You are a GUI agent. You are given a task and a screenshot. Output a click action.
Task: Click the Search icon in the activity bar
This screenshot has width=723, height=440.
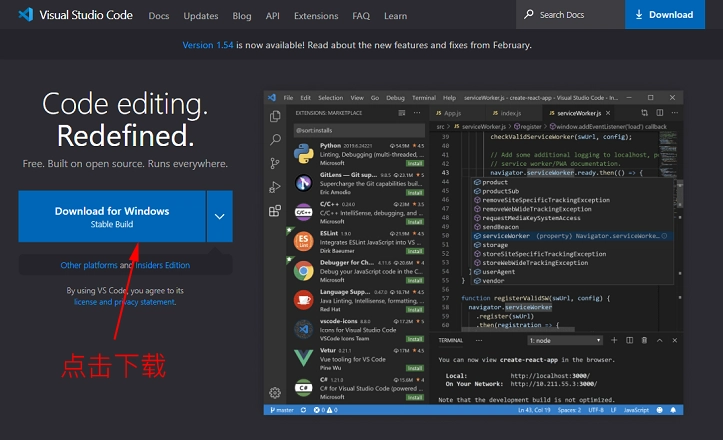pos(275,139)
